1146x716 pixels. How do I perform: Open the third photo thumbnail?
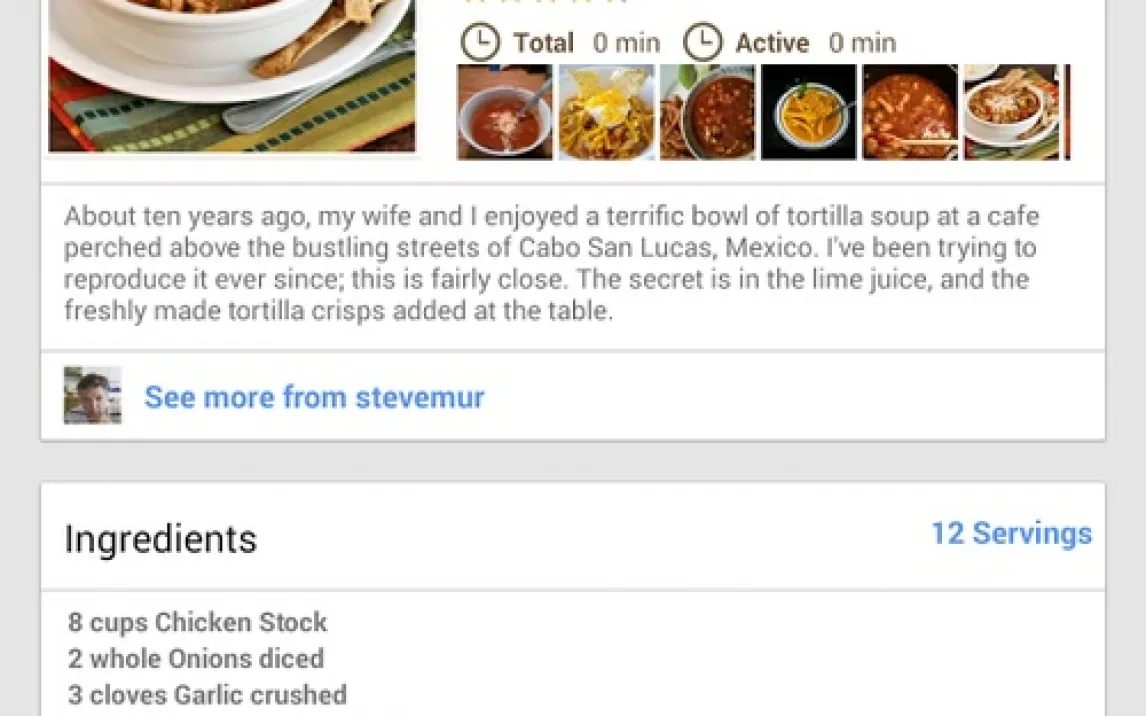point(708,112)
